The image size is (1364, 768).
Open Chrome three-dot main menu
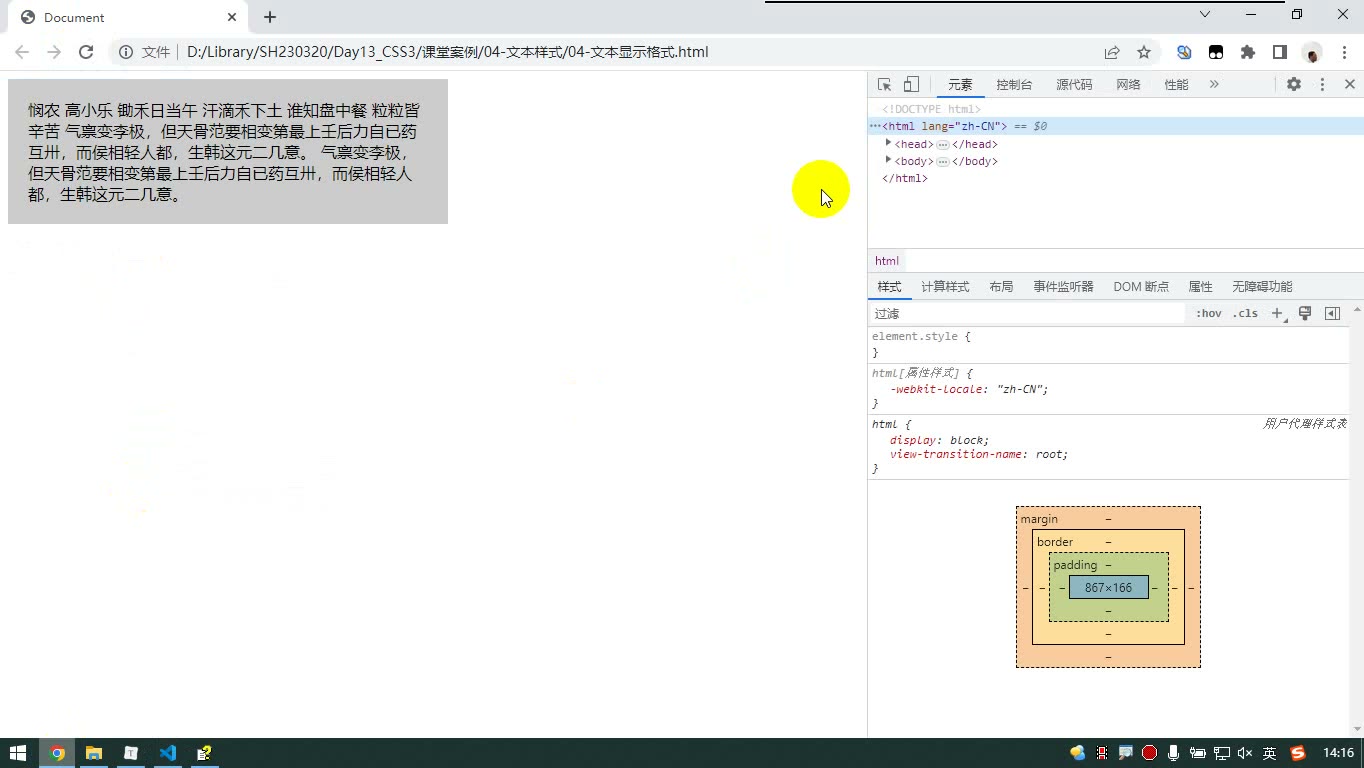click(1343, 52)
